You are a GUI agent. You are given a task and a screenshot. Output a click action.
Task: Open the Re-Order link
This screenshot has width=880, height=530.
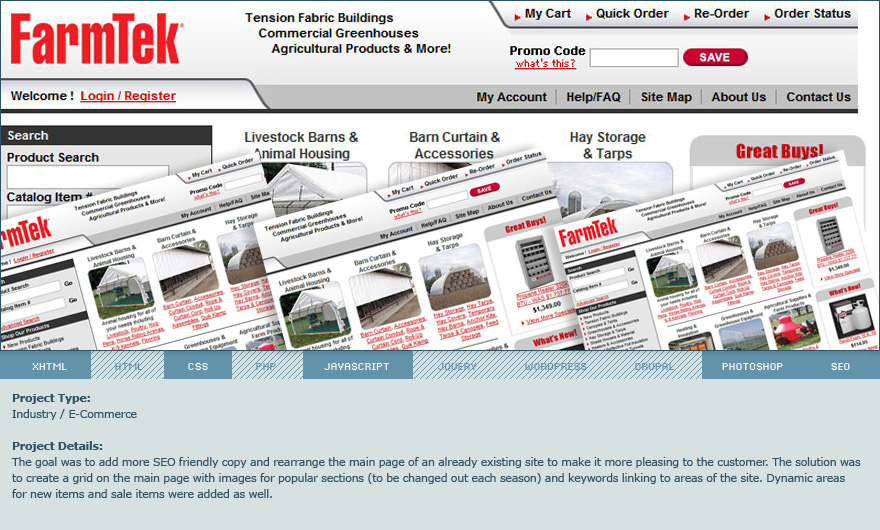point(721,13)
